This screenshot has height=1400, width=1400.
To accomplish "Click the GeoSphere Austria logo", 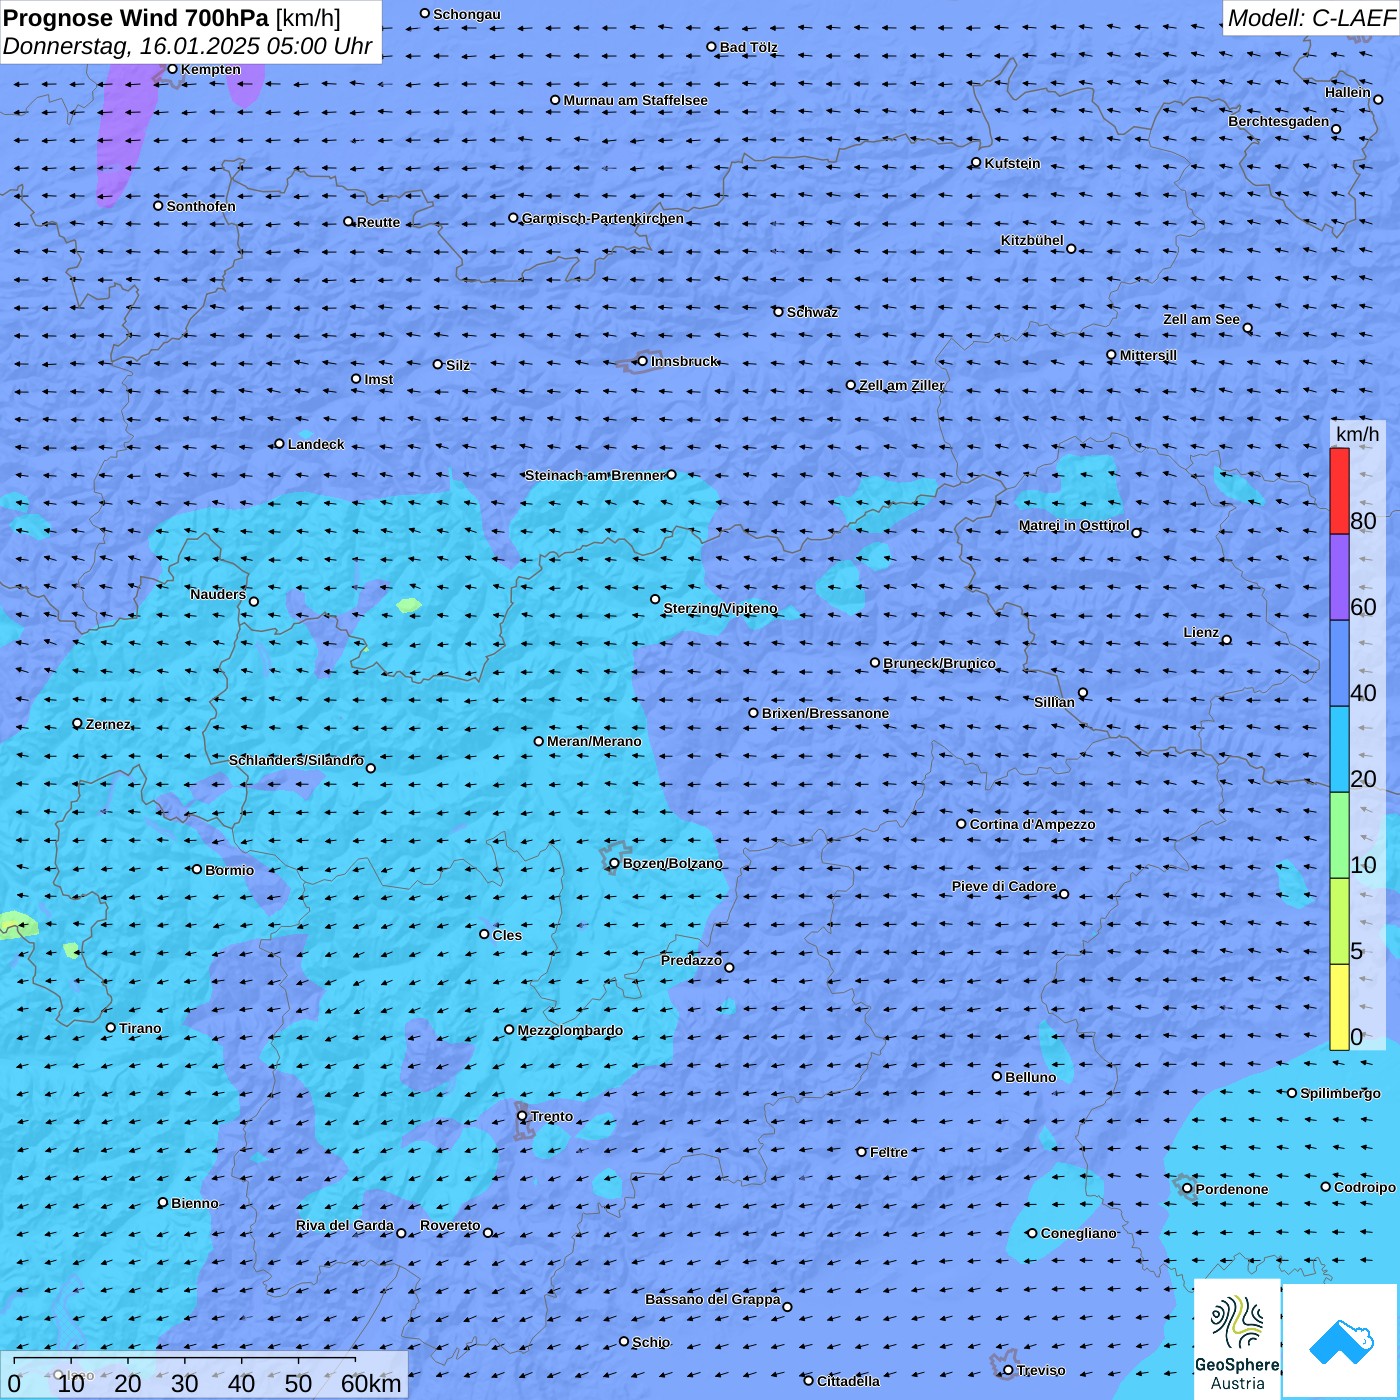I will coord(1237,1339).
